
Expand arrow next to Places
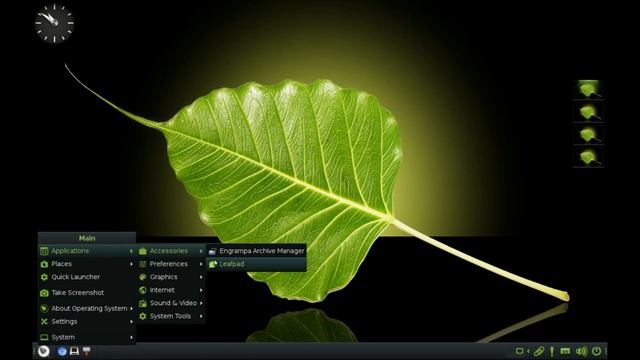coord(131,264)
